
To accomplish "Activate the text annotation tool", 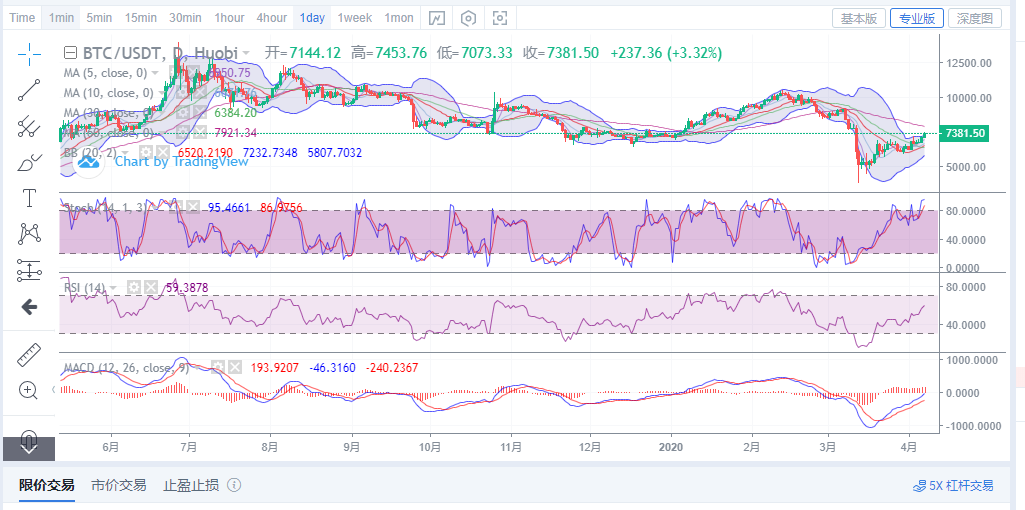I will point(29,198).
